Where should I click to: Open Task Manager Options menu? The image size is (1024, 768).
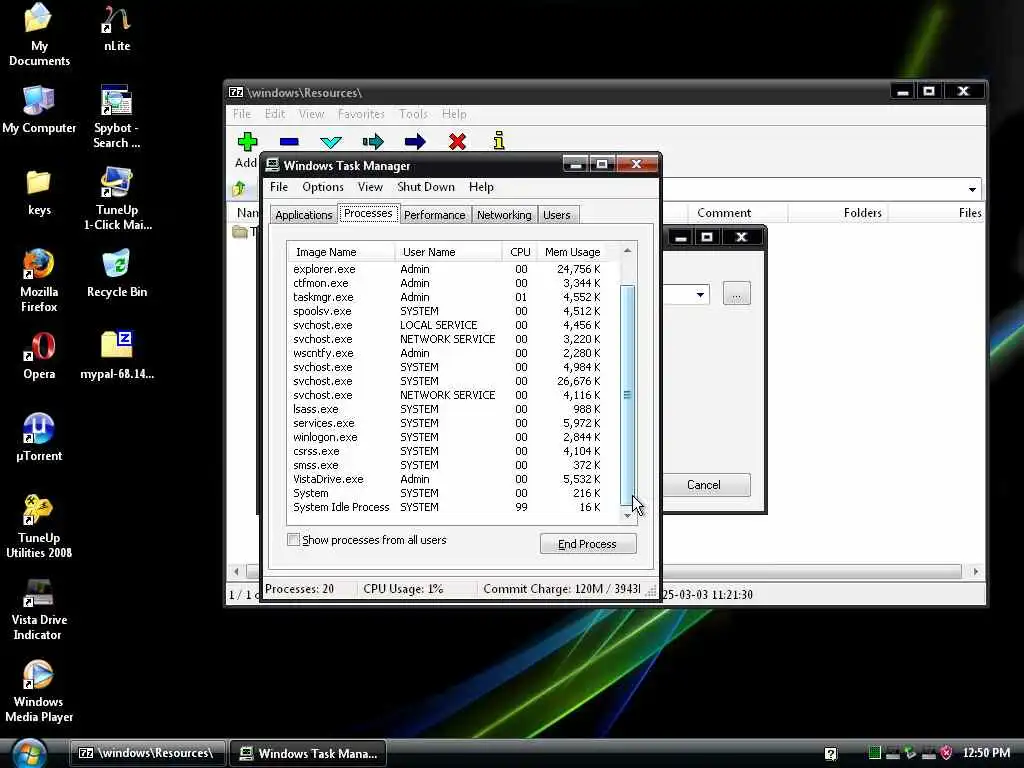tap(323, 187)
